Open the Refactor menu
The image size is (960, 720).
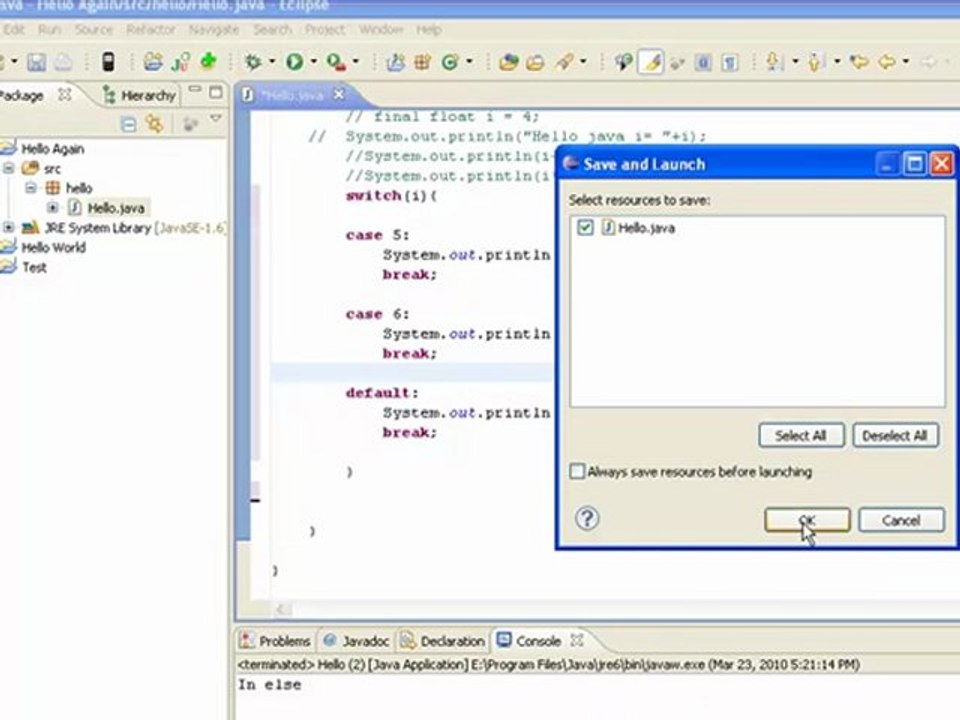tap(151, 29)
